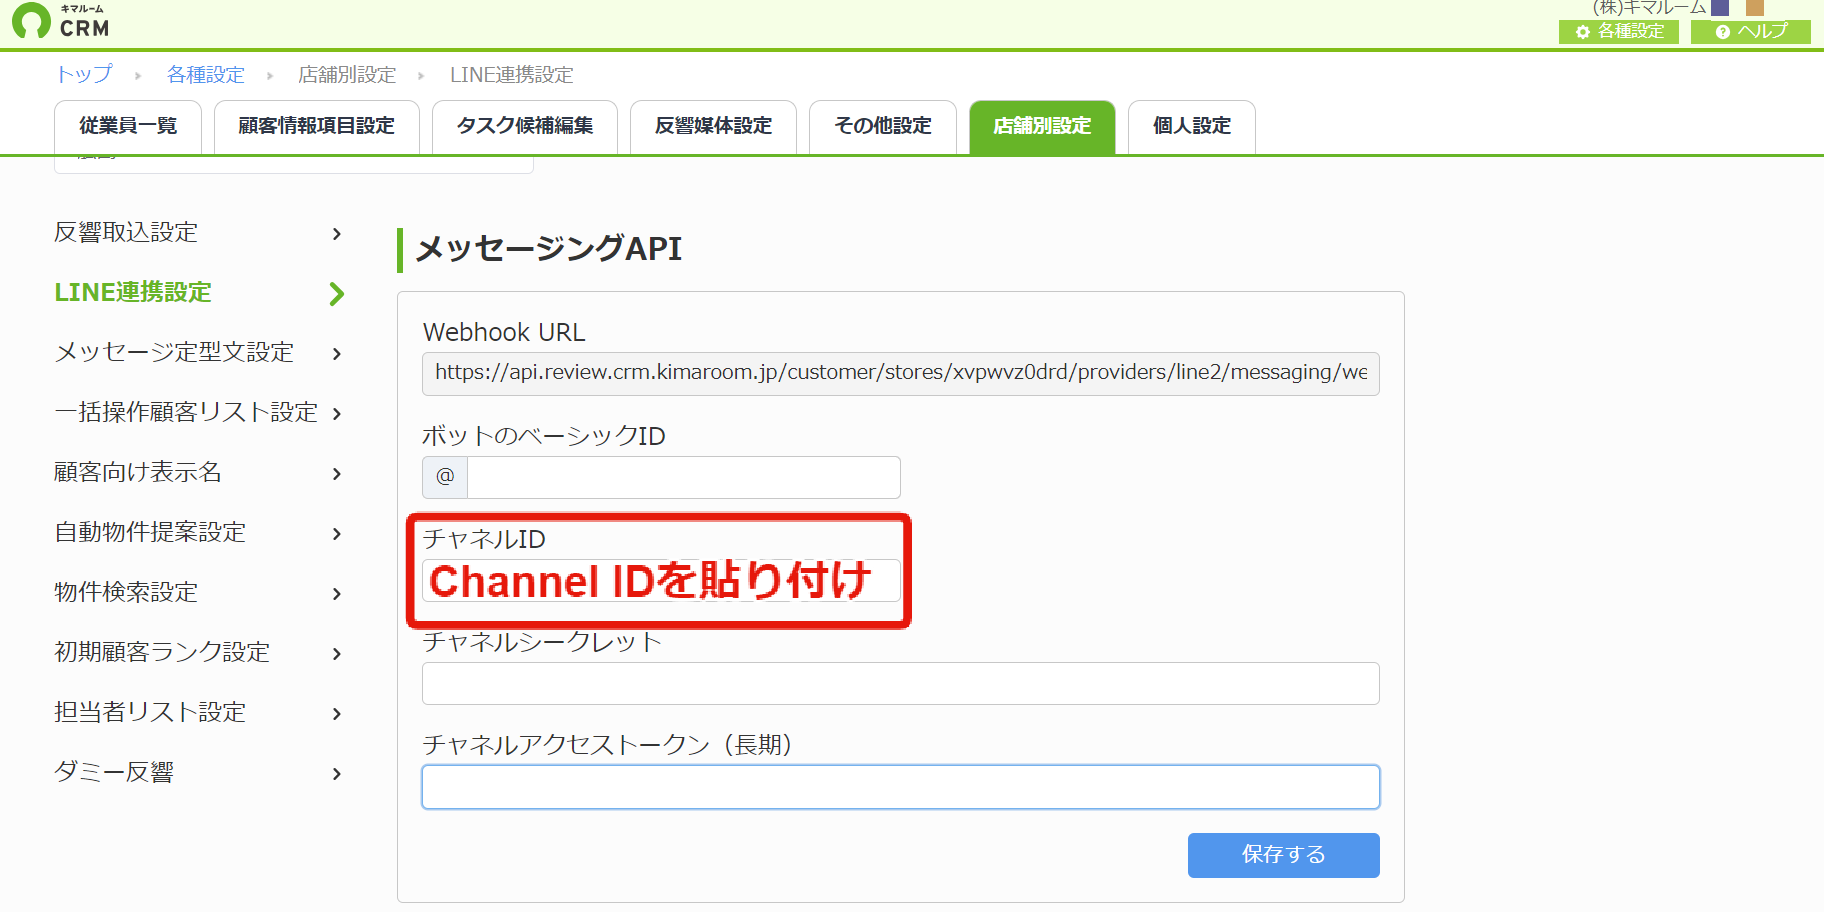
Task: Click the 保存する button
Action: pyautogui.click(x=1284, y=855)
